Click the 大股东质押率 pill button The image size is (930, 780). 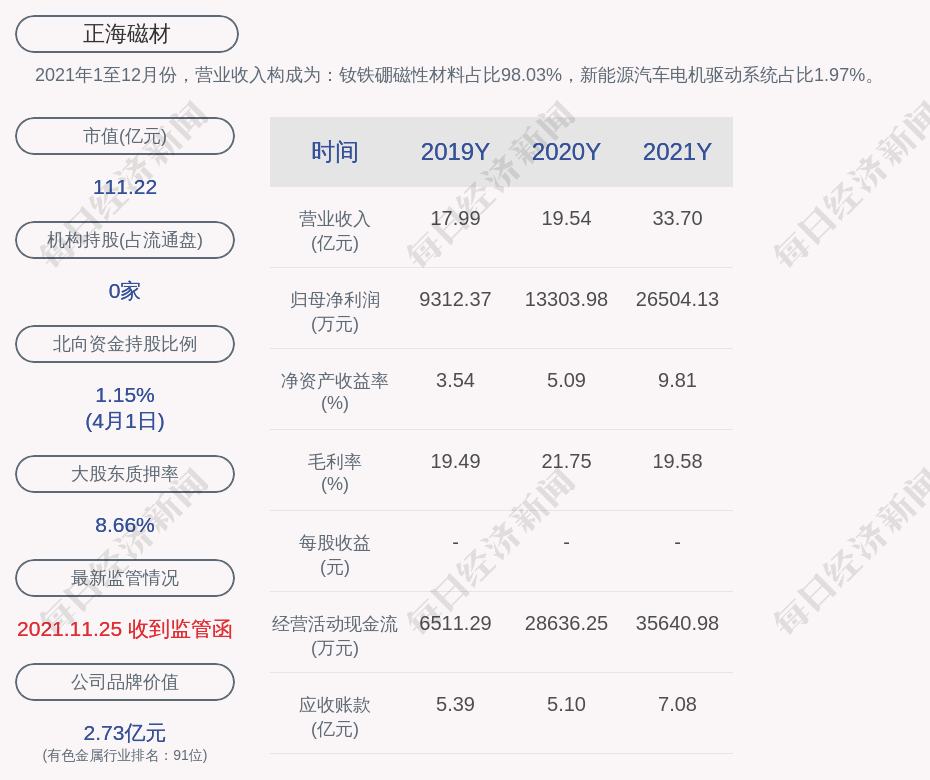[125, 474]
